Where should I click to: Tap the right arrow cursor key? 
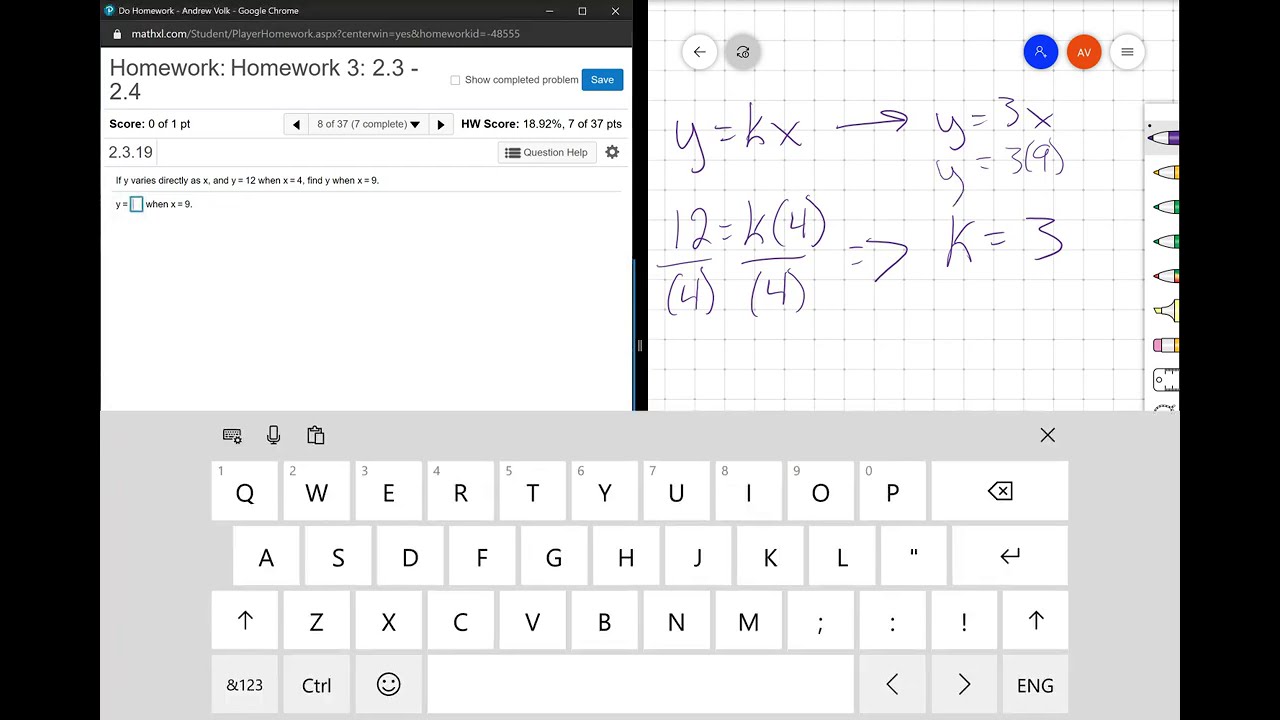964,685
